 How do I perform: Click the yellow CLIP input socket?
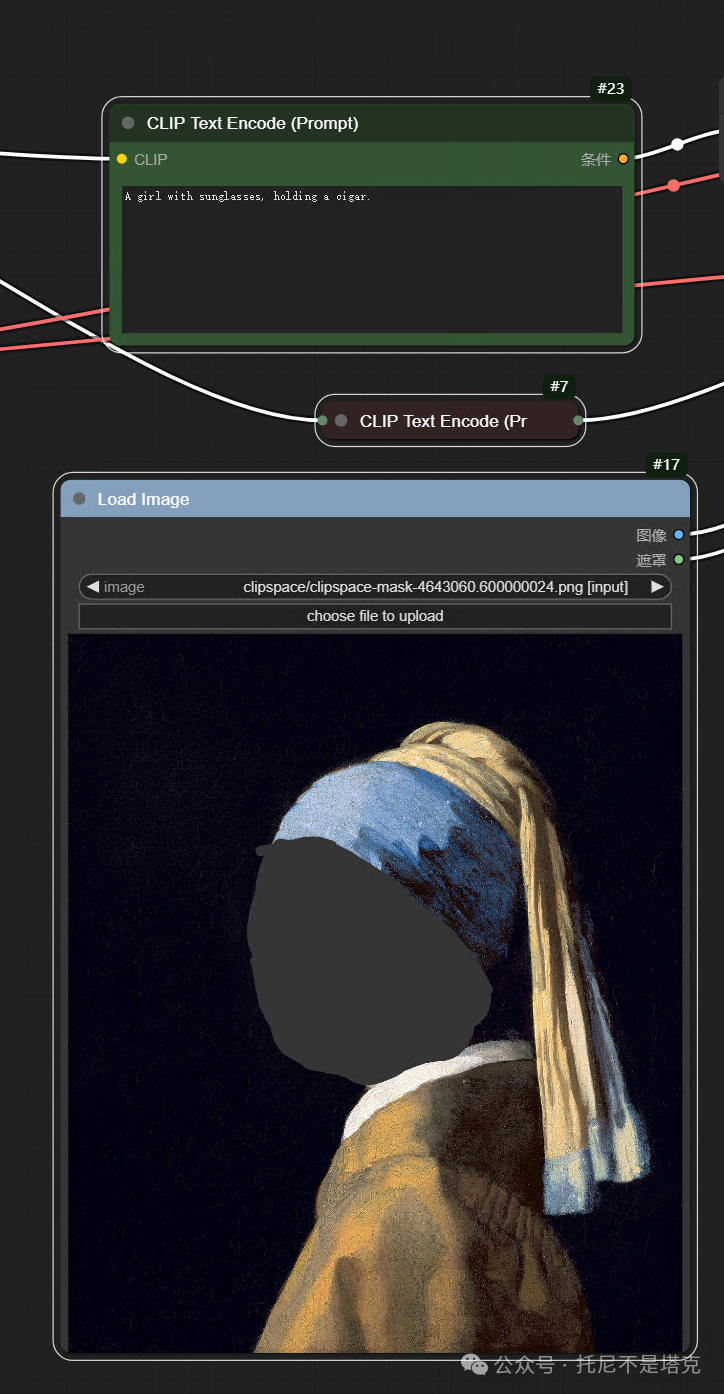pyautogui.click(x=122, y=159)
